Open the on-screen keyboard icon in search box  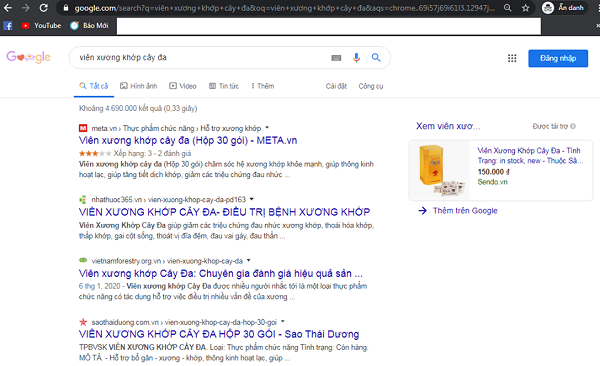[336, 58]
